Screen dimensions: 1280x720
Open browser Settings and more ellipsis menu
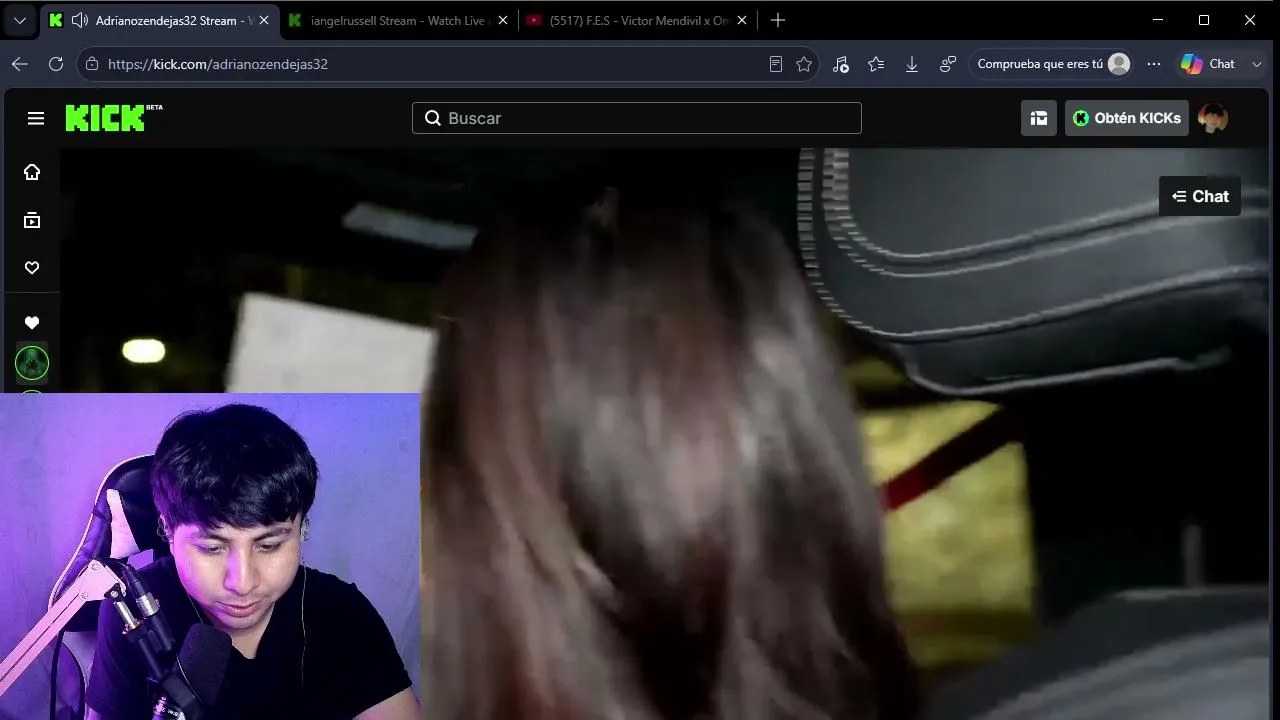(x=1154, y=64)
